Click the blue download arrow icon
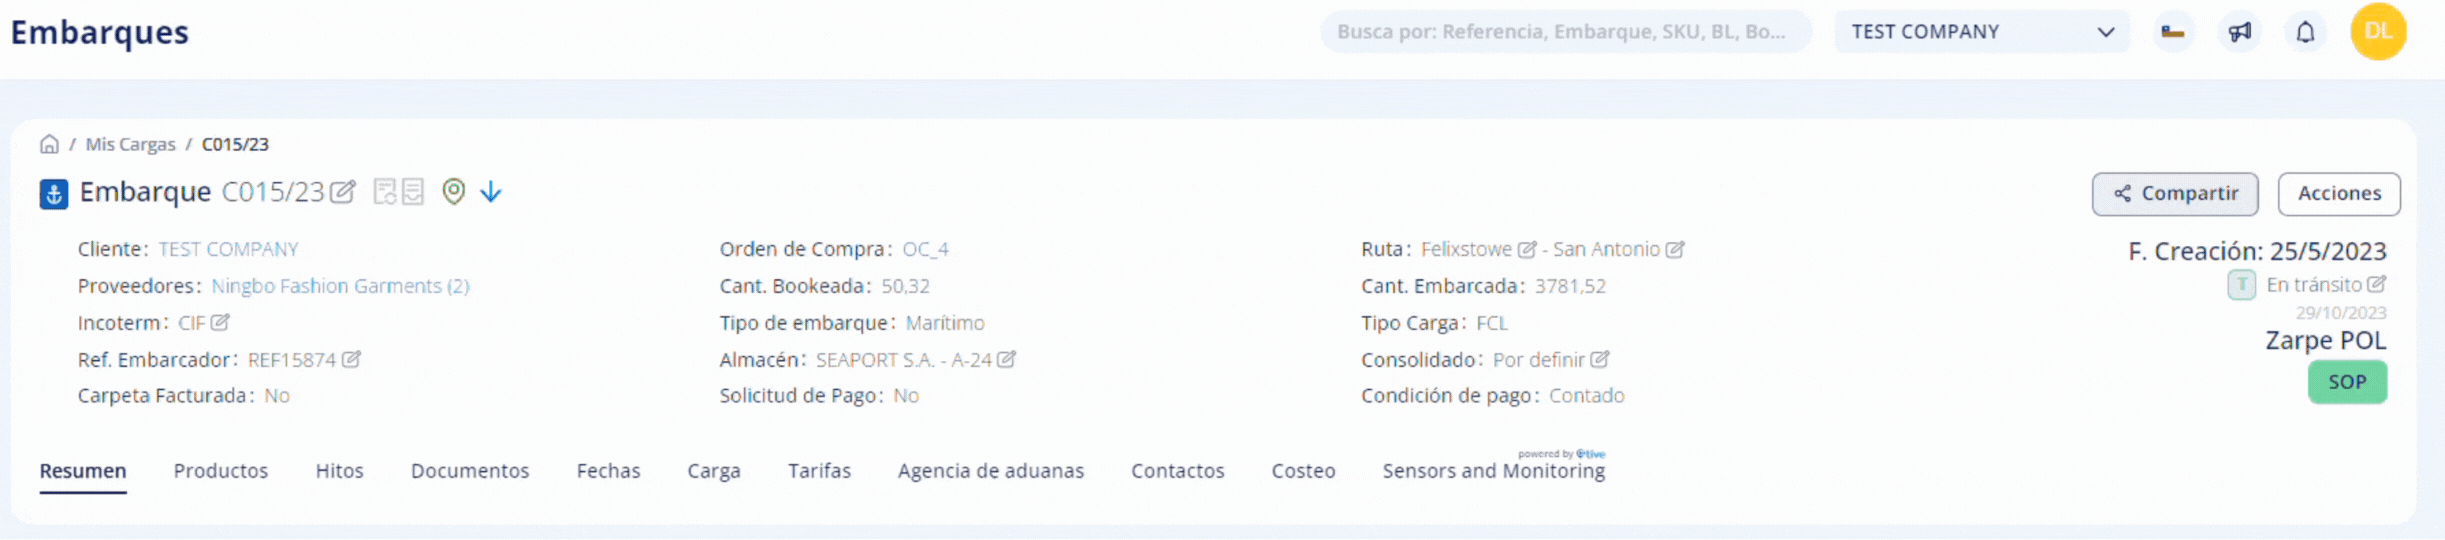This screenshot has width=2445, height=540. [491, 191]
